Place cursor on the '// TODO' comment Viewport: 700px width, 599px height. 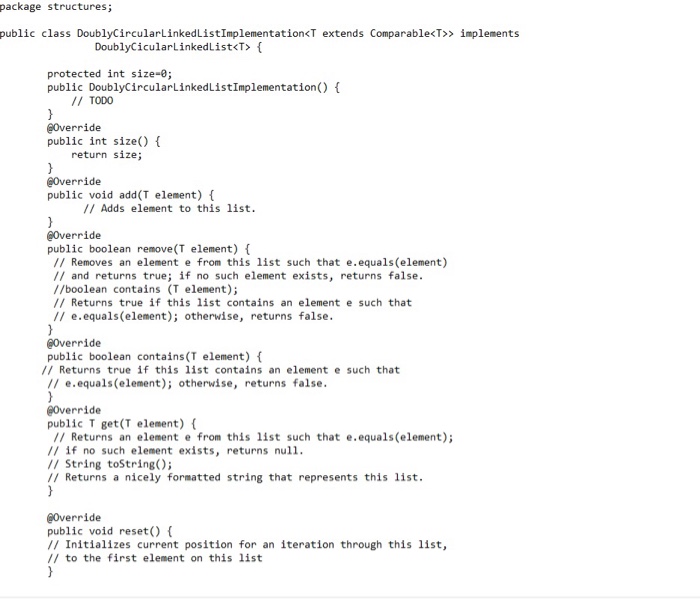click(x=92, y=101)
